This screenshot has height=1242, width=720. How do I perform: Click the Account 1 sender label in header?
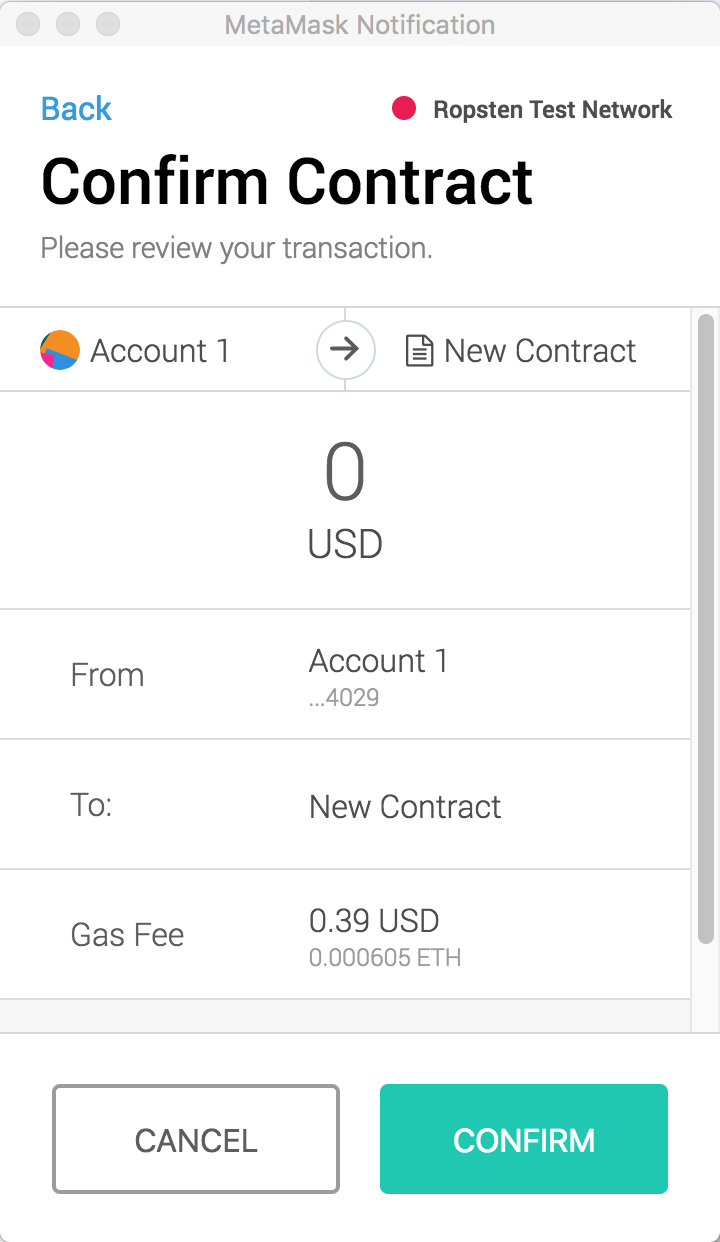click(x=160, y=351)
